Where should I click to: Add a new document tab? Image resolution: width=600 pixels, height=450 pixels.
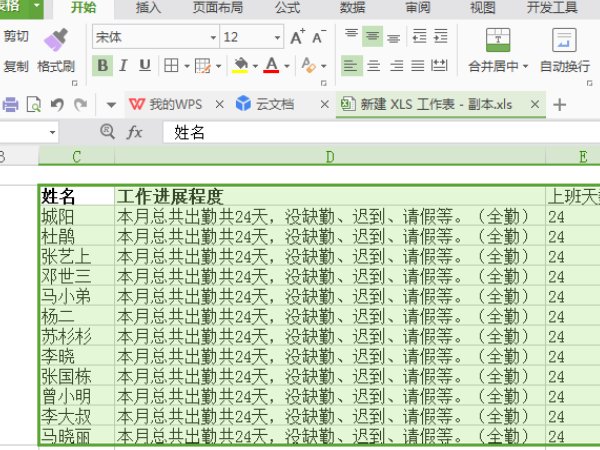(559, 104)
